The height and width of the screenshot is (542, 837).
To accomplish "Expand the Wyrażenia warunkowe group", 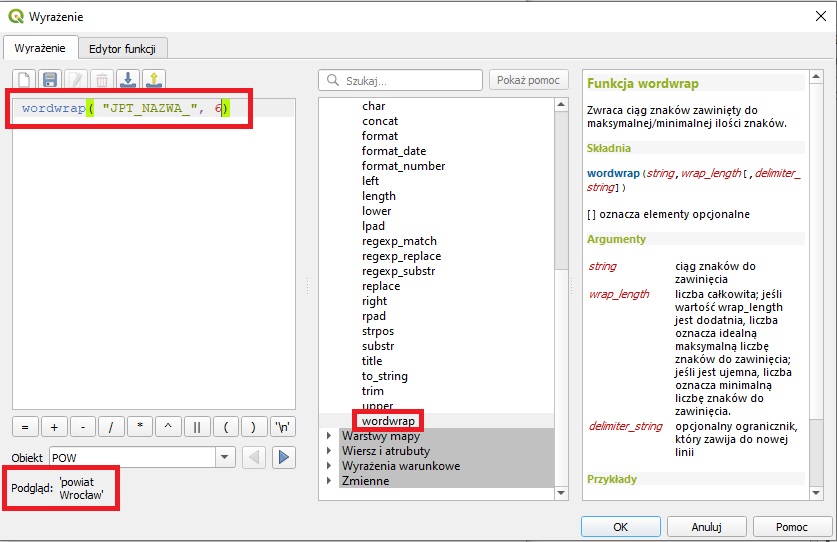I will click(x=329, y=466).
